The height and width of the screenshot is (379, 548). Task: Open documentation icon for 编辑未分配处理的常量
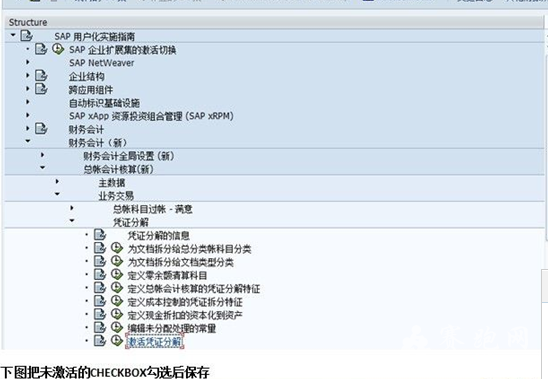[100, 328]
